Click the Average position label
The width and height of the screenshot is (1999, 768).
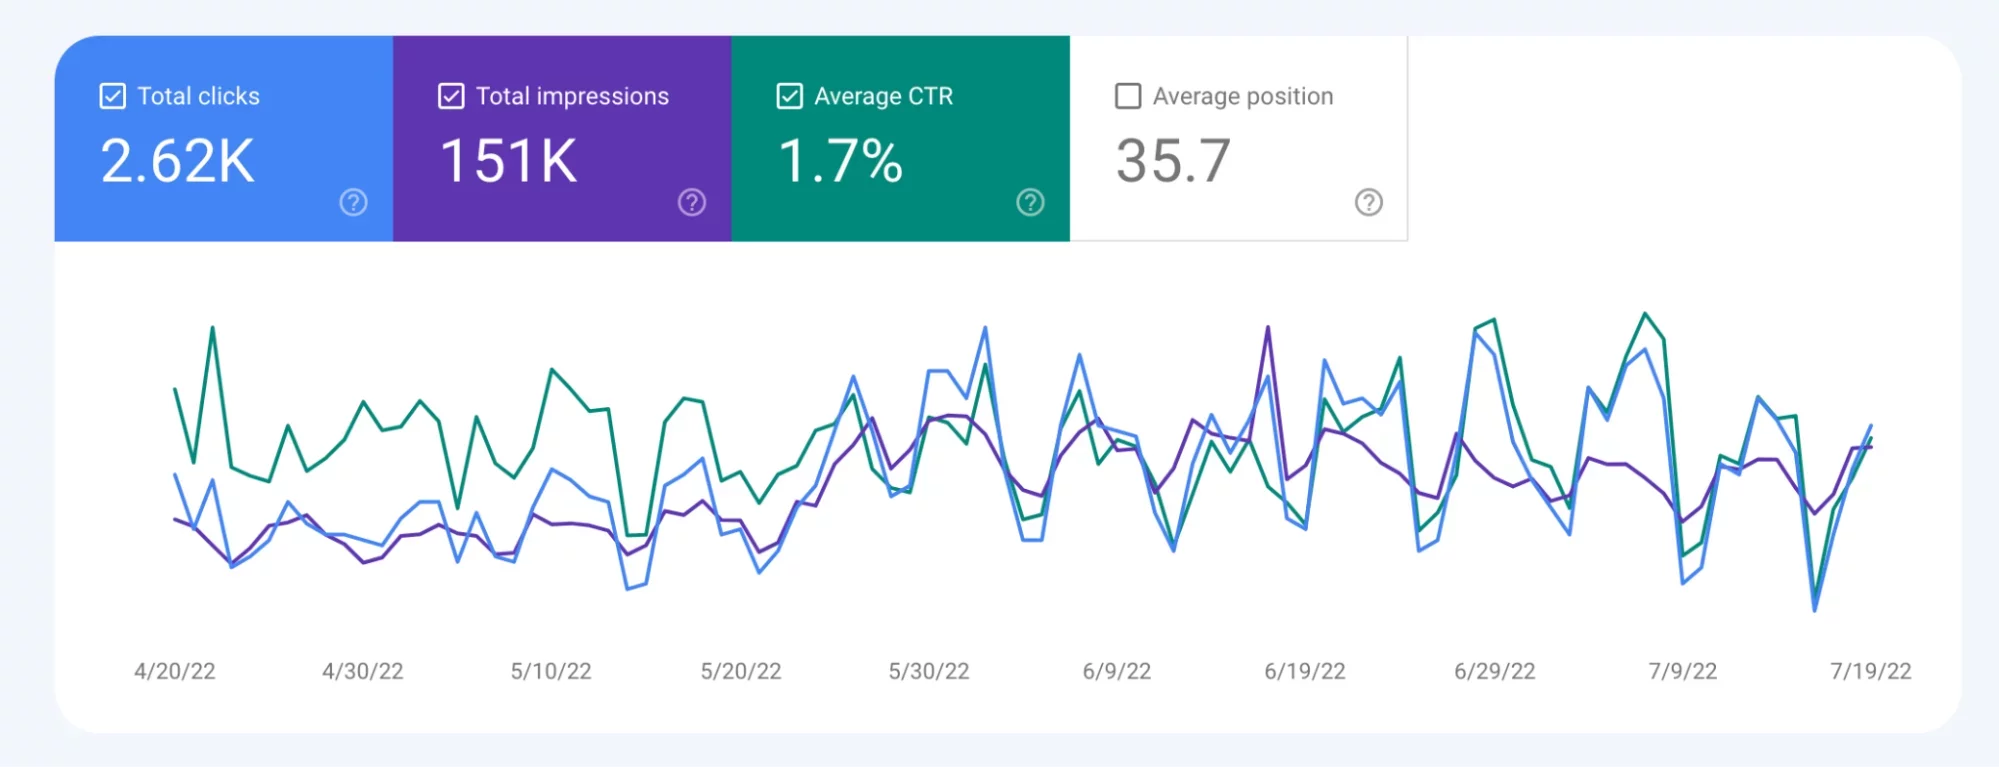[1243, 96]
